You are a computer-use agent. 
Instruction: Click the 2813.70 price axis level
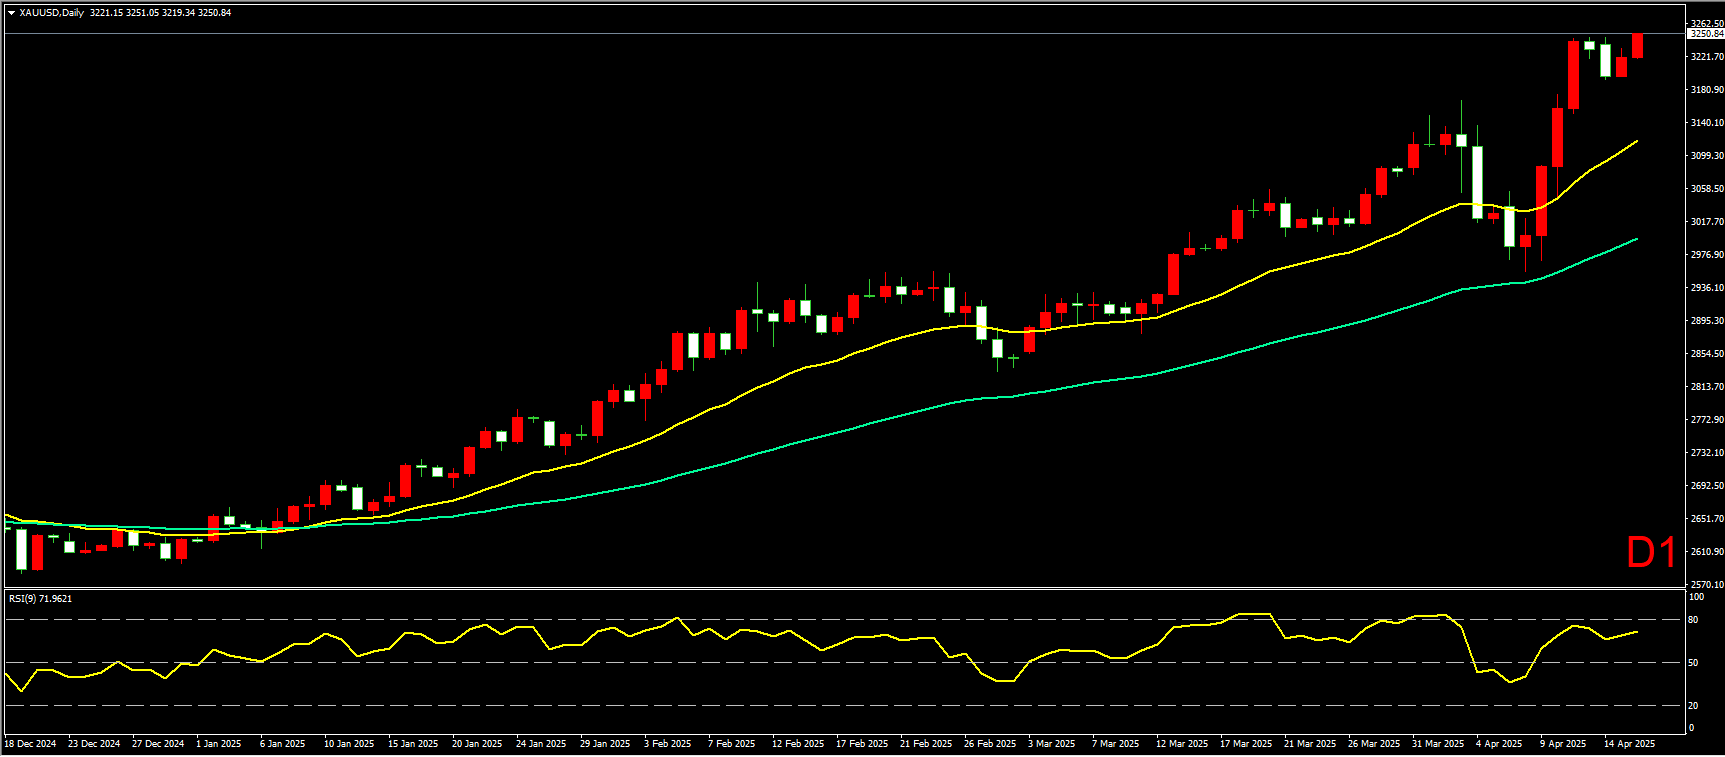[x=1706, y=387]
